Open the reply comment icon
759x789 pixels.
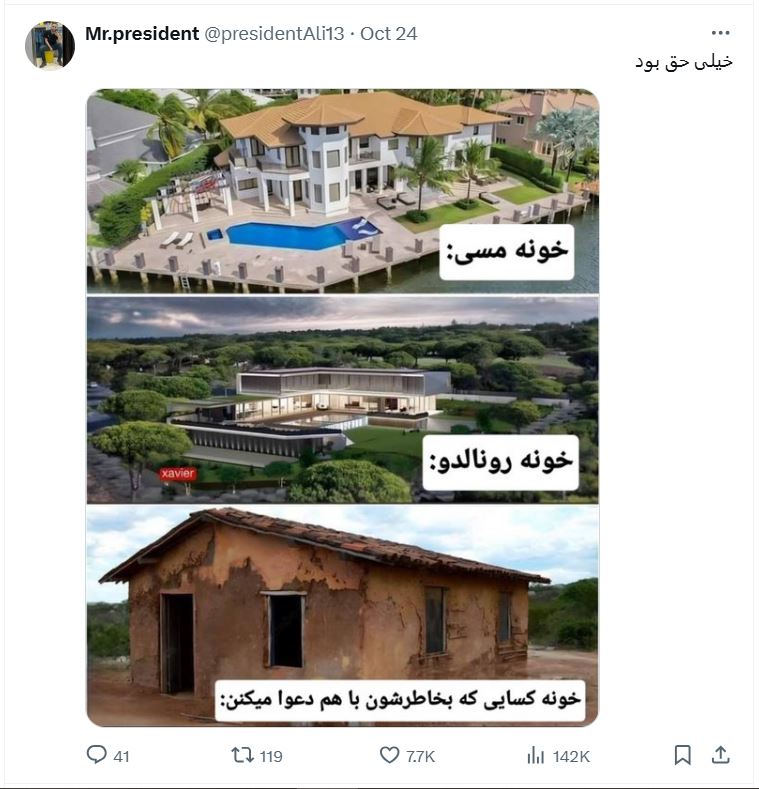[96, 755]
